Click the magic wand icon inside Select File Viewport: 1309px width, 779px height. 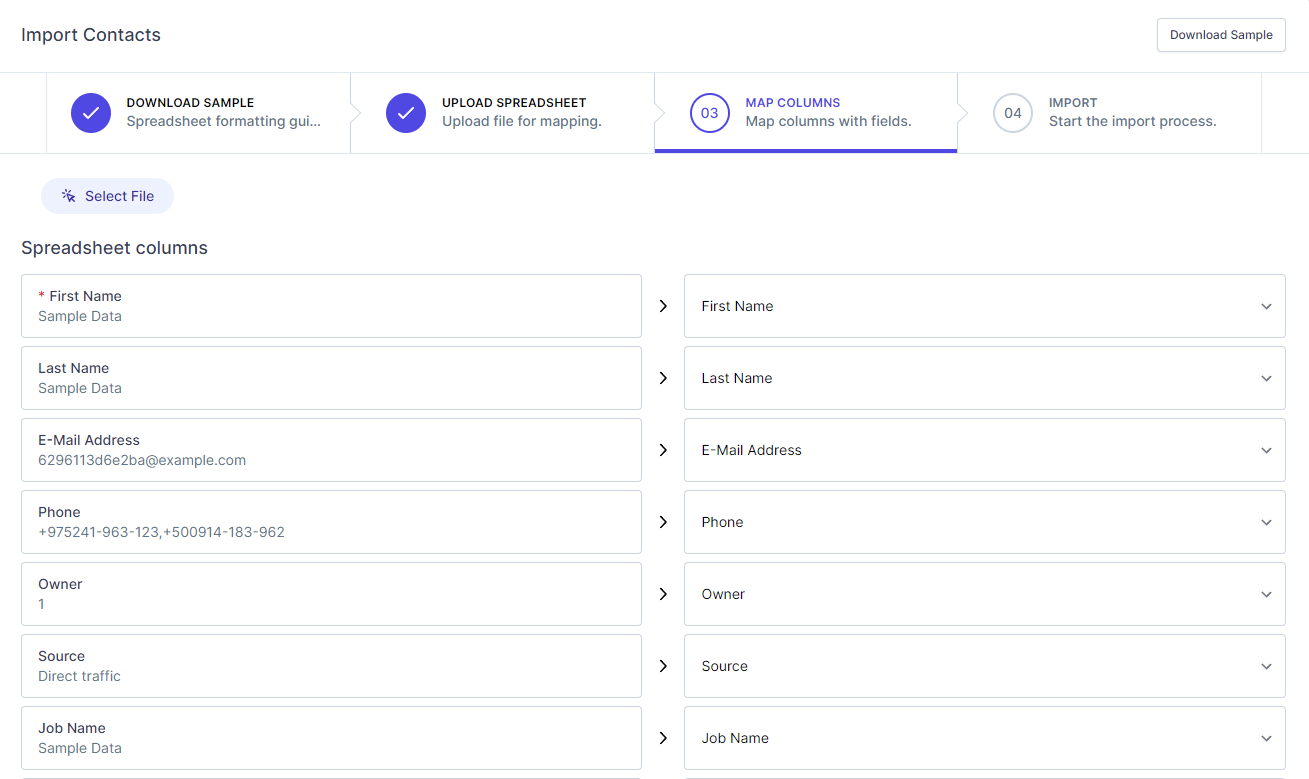pyautogui.click(x=67, y=195)
